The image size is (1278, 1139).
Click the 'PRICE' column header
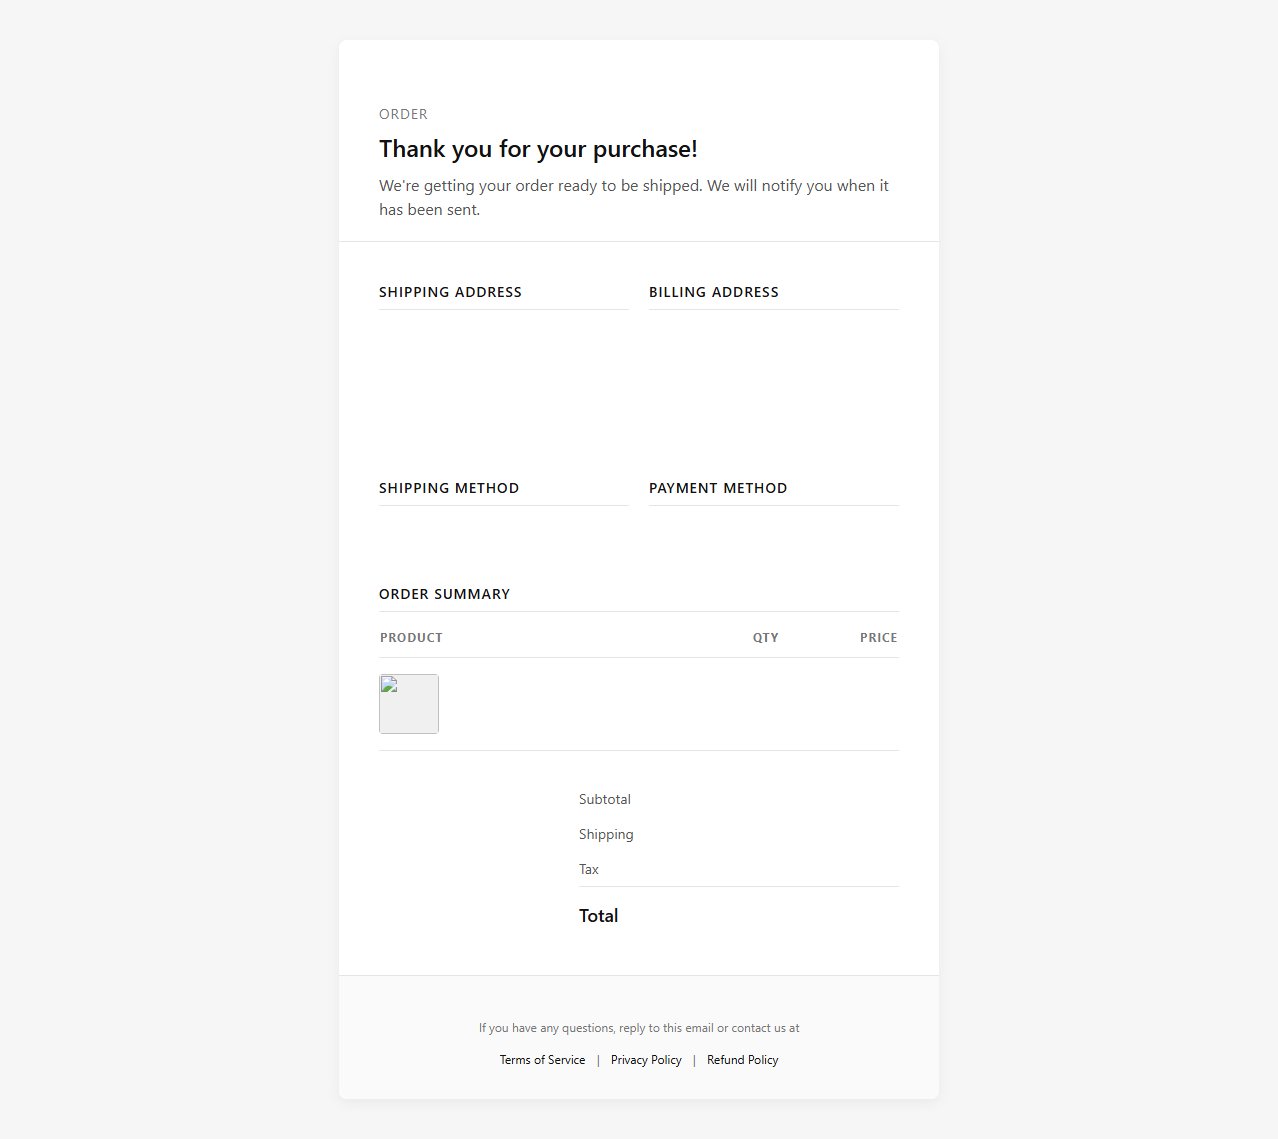tap(879, 638)
